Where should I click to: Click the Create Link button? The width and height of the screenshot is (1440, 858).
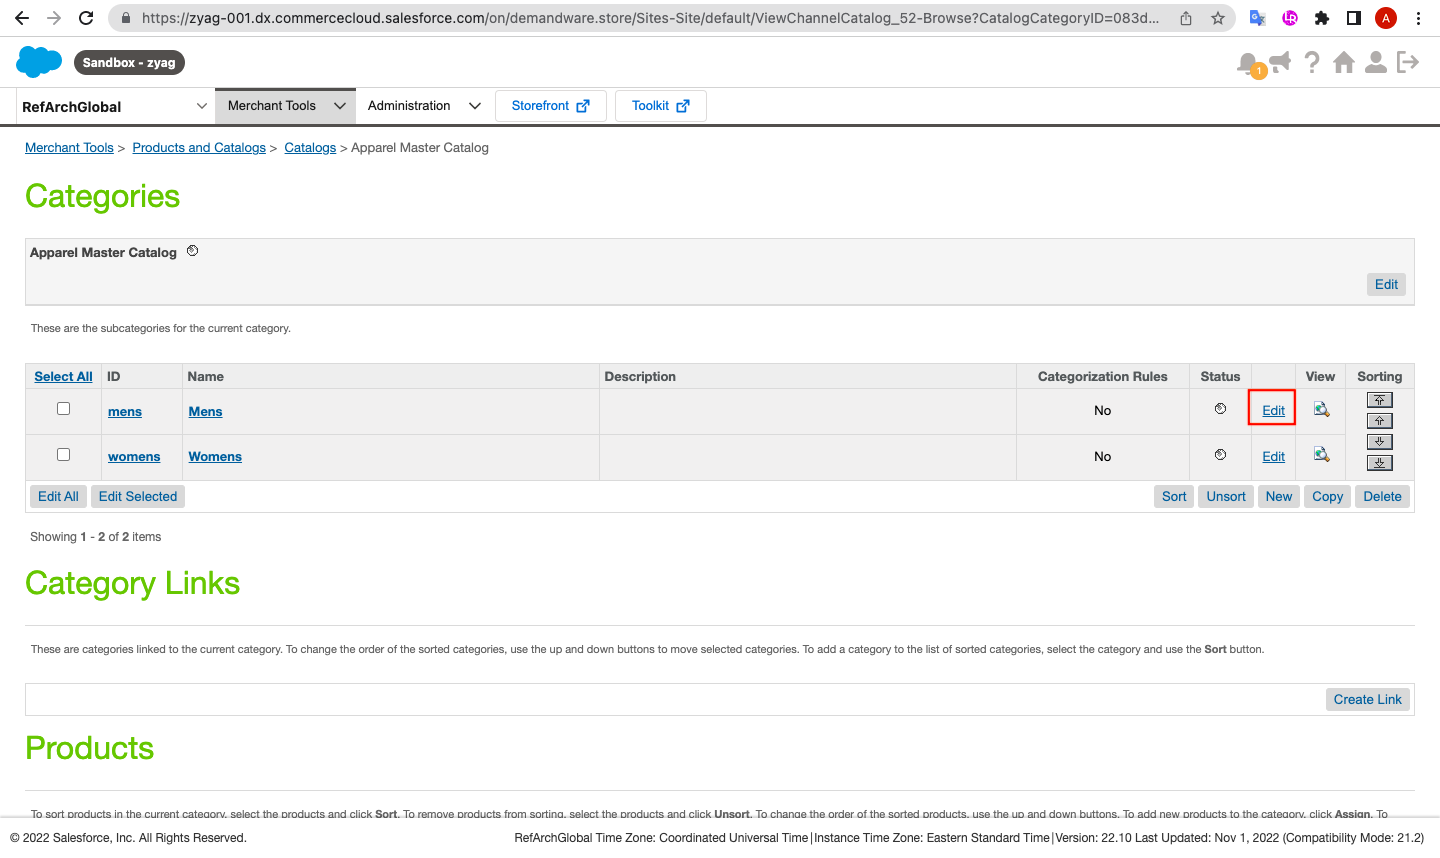pyautogui.click(x=1367, y=700)
